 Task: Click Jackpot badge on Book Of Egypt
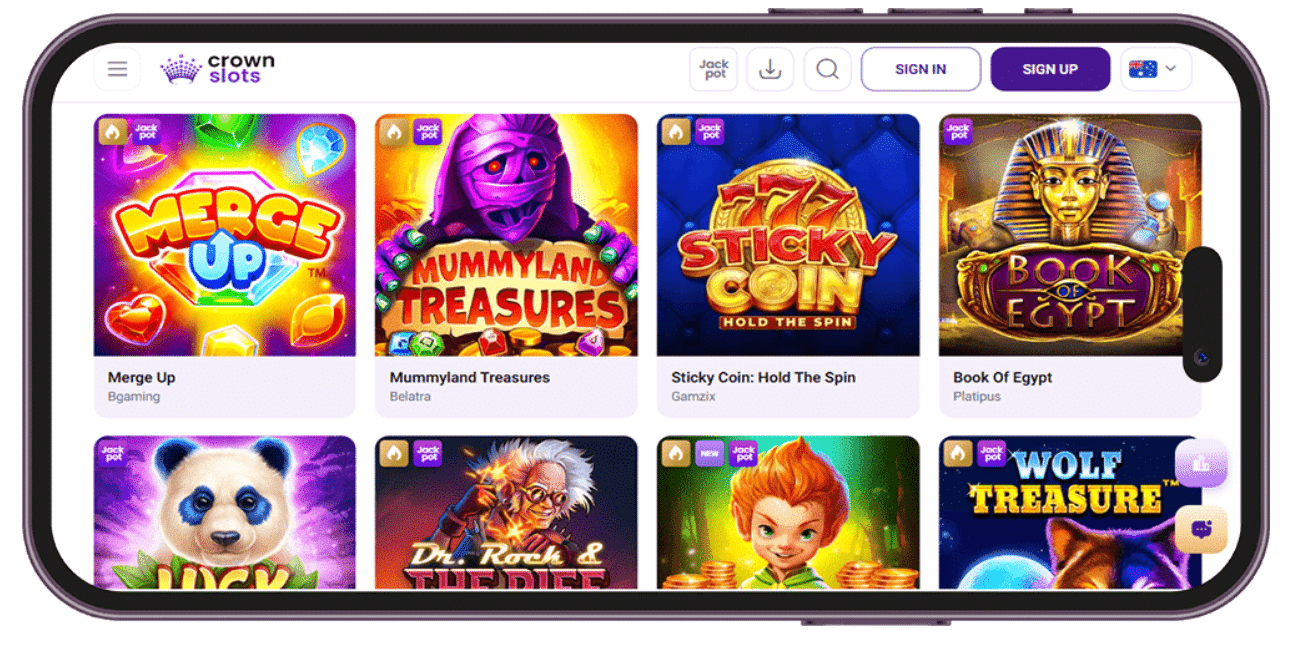coord(958,131)
